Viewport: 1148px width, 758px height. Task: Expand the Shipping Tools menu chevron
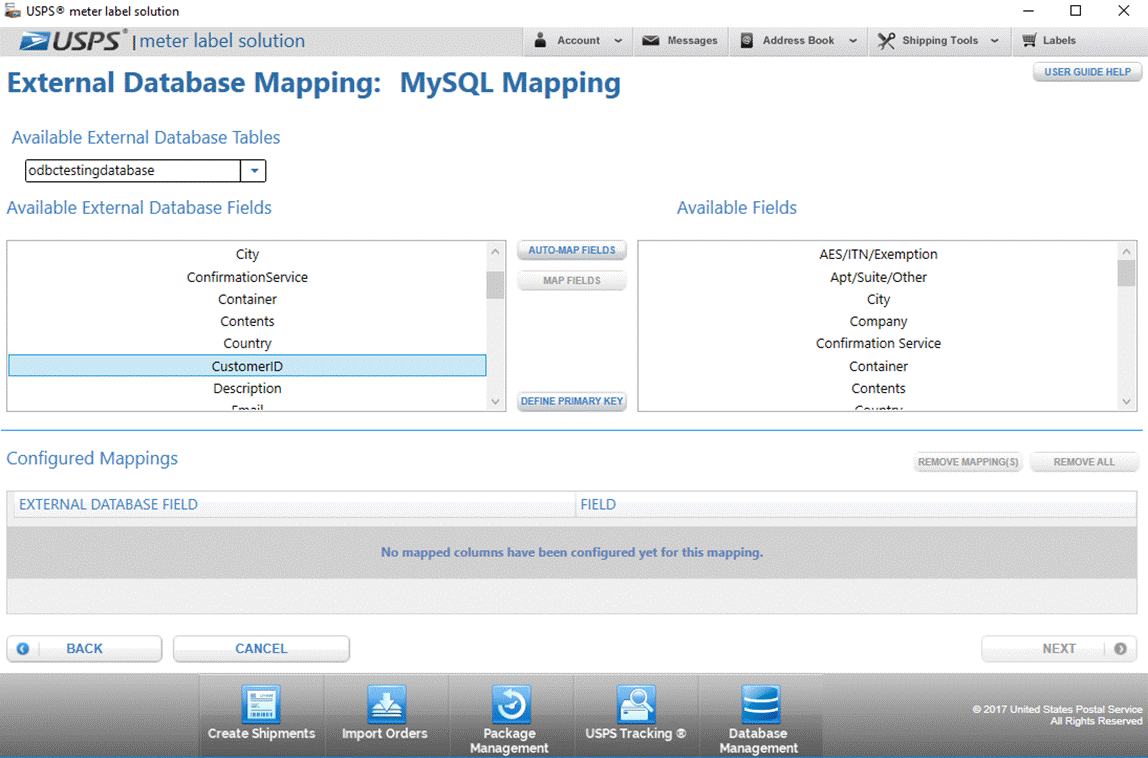[994, 41]
